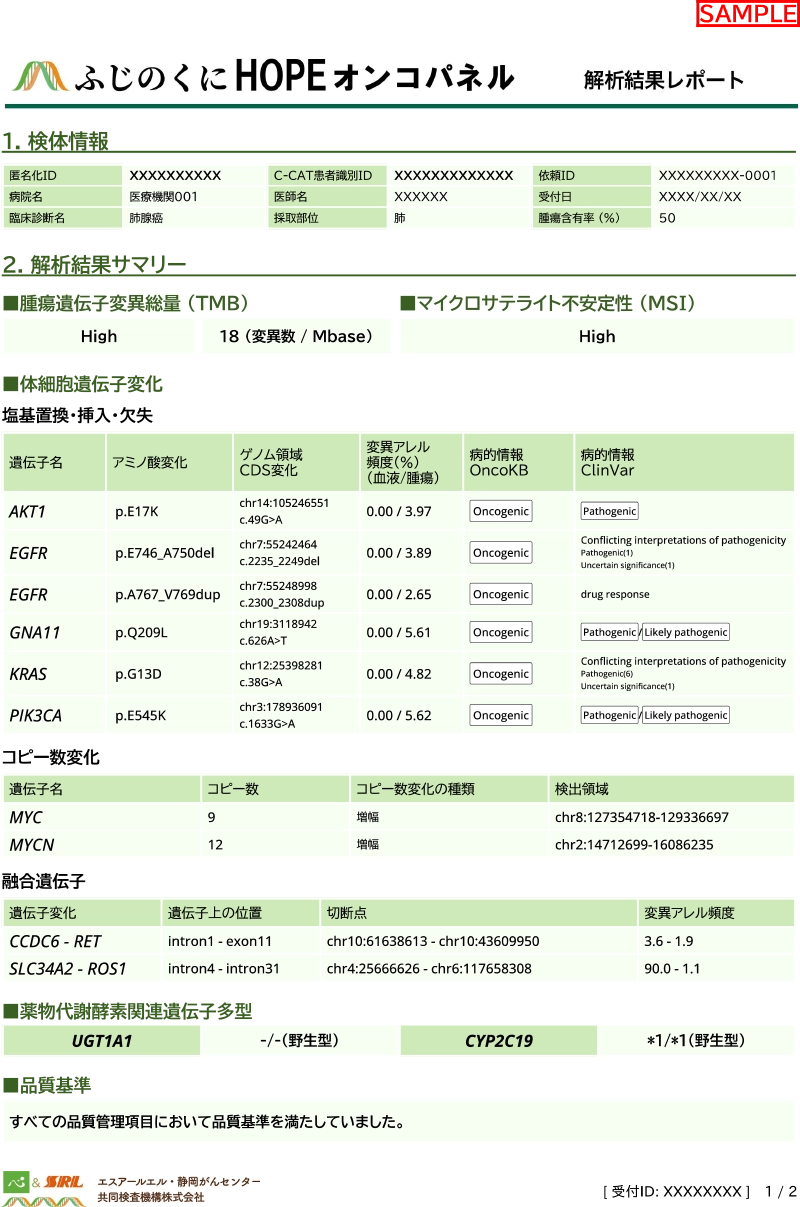Click the chr19:3118942 genomic position

(x=278, y=624)
